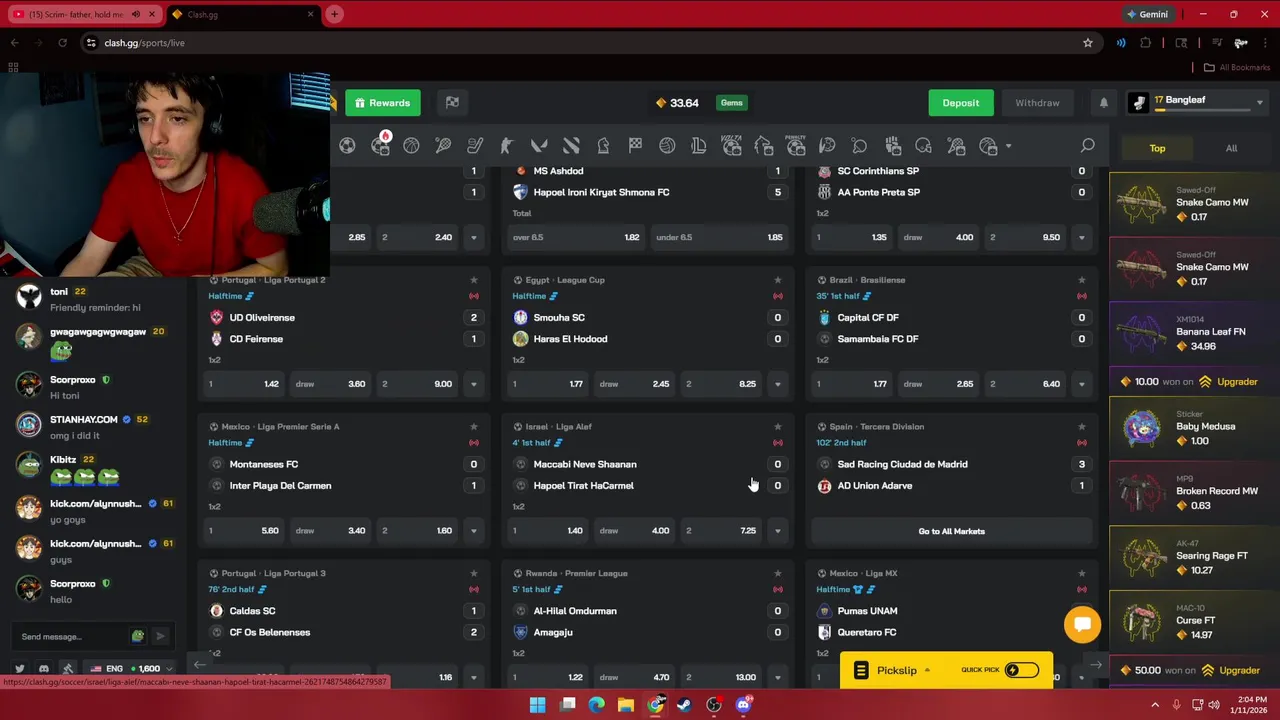Viewport: 1280px width, 720px height.
Task: Select the Volleyball sport icon
Action: [667, 146]
